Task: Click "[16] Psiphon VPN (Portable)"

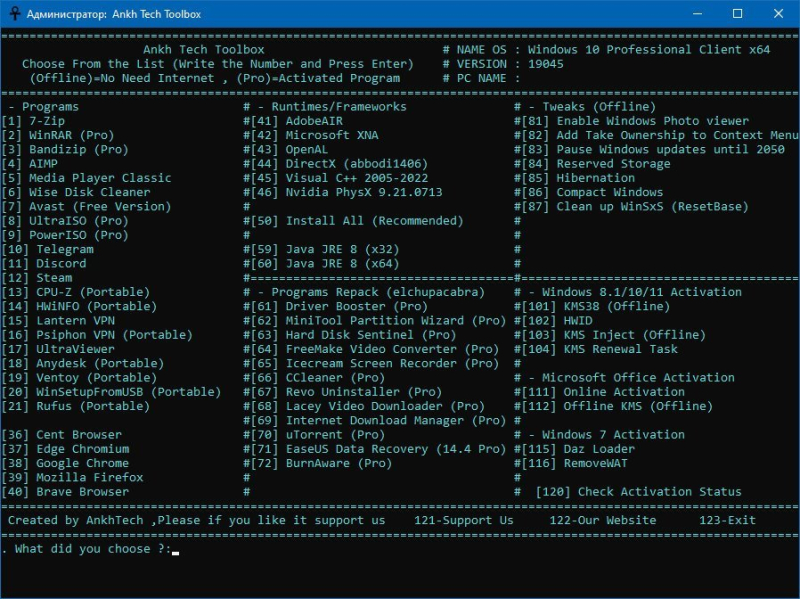Action: (97, 335)
